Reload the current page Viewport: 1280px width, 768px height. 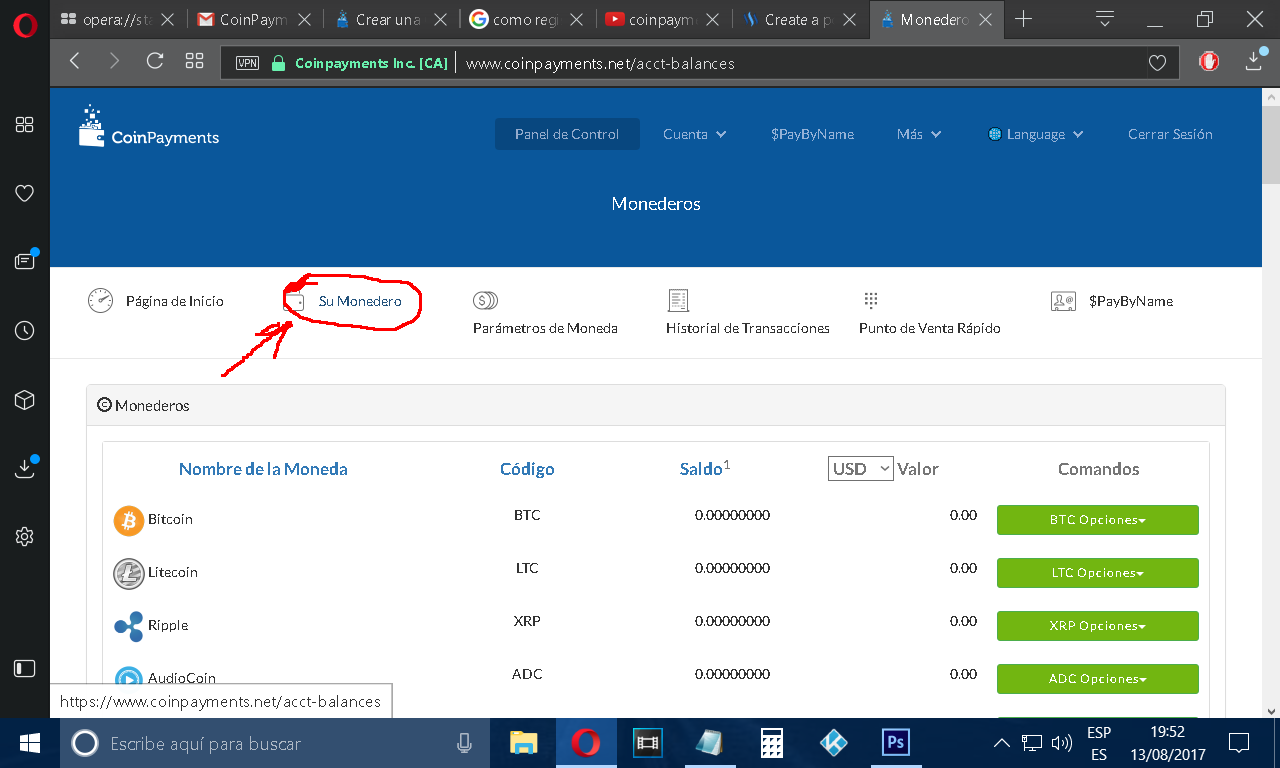(x=155, y=61)
